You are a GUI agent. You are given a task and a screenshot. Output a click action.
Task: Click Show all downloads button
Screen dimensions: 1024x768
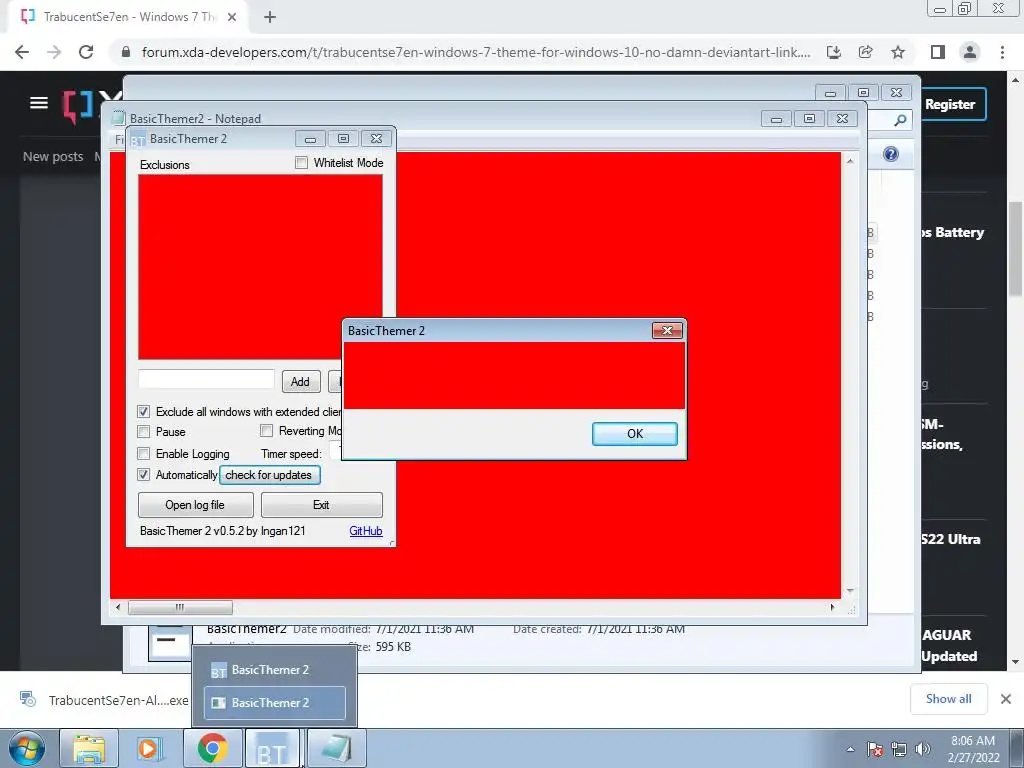coord(949,699)
